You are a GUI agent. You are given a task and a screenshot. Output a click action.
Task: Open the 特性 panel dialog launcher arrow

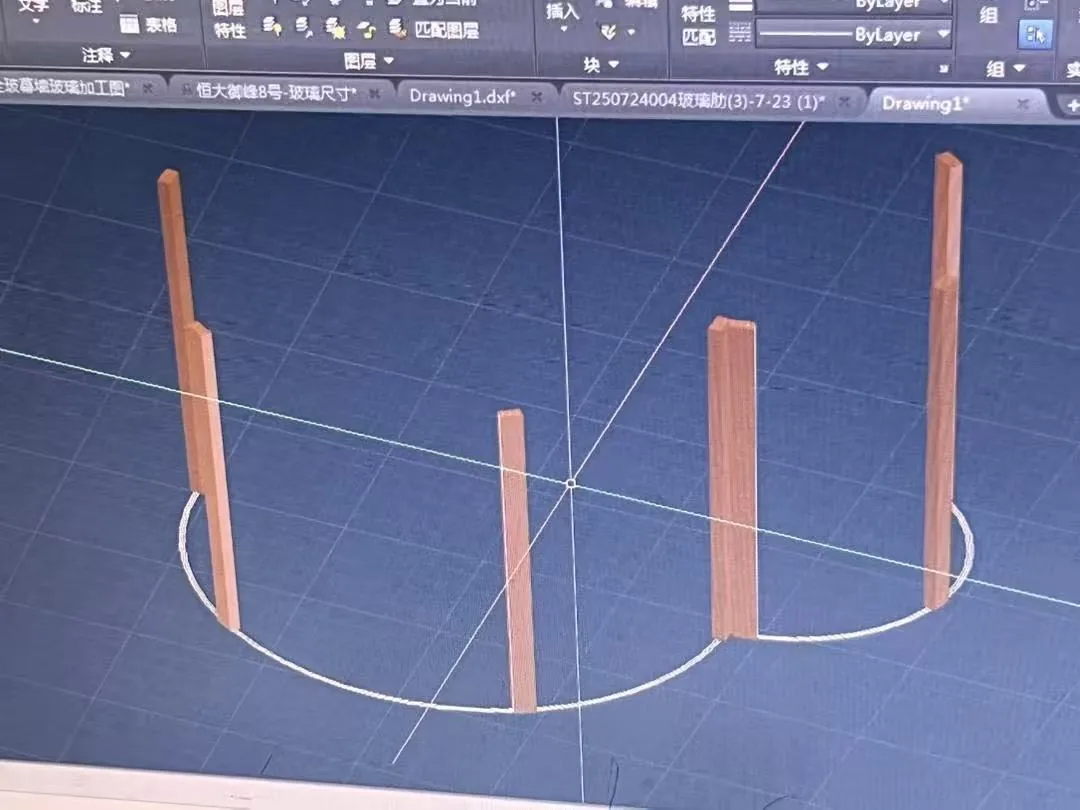coord(943,68)
